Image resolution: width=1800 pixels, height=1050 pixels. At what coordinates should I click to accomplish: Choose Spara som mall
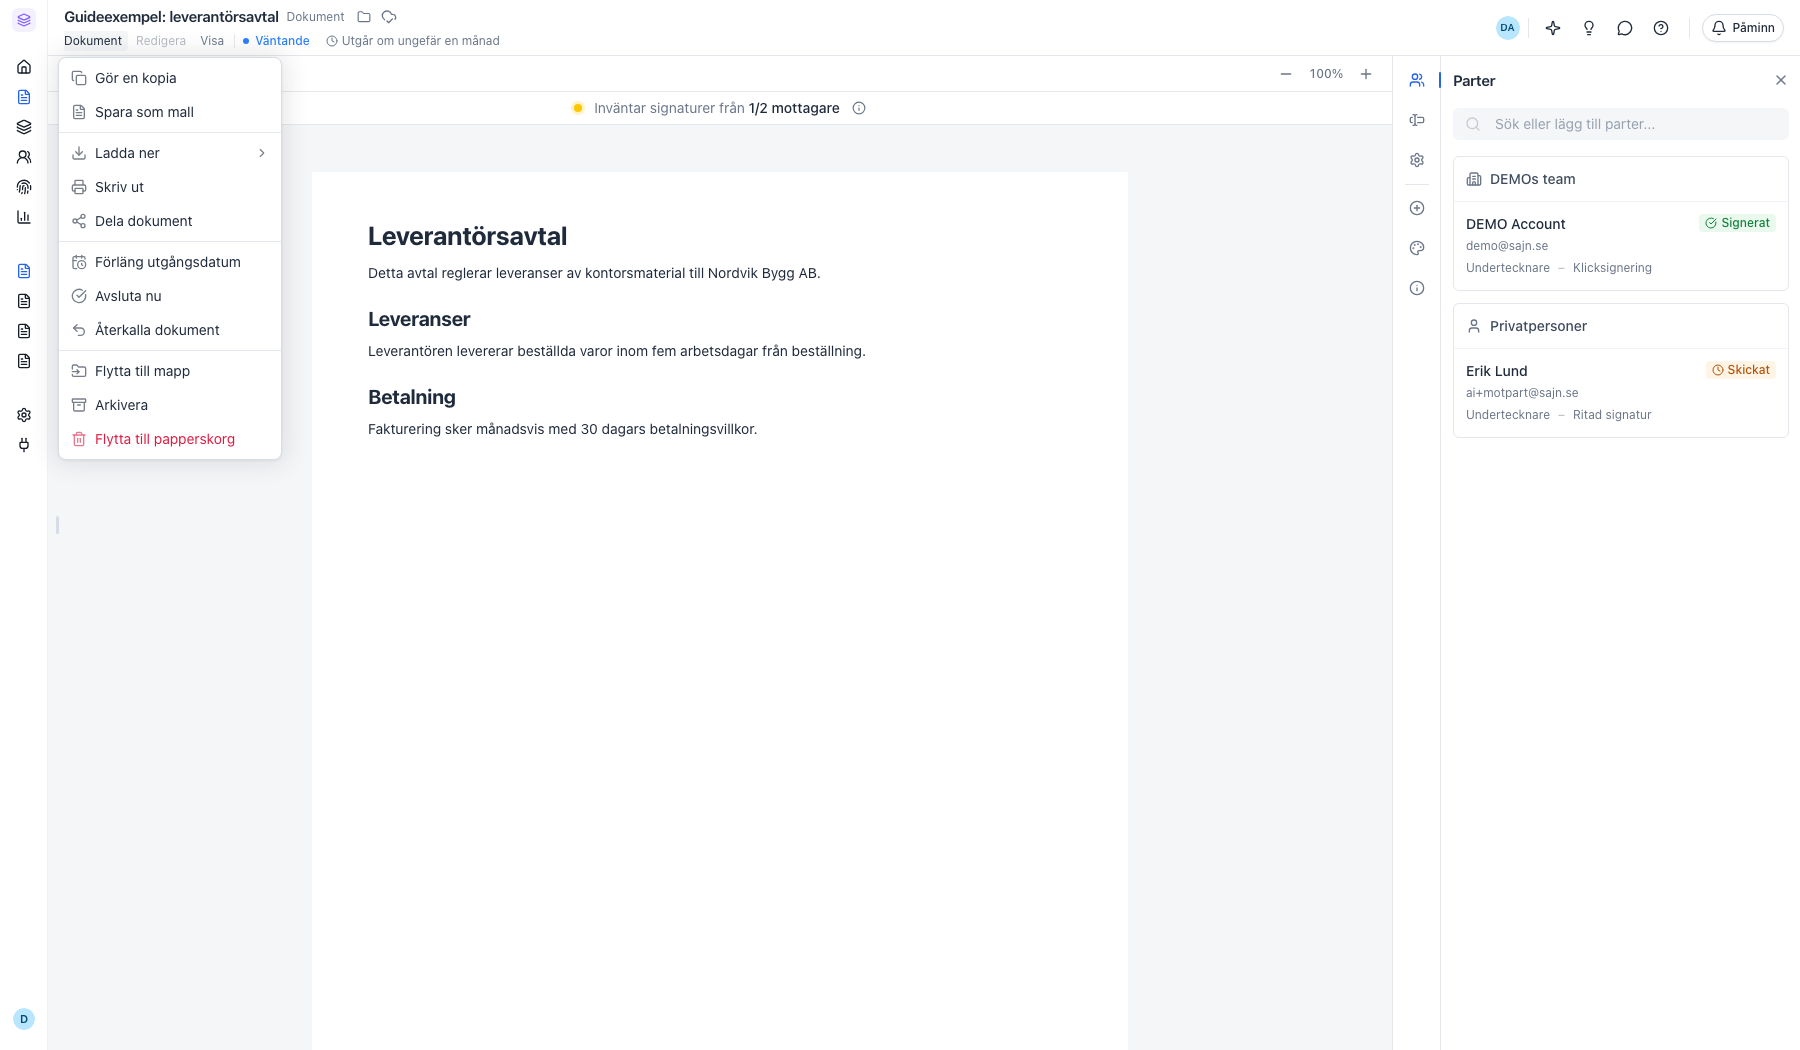pos(170,112)
